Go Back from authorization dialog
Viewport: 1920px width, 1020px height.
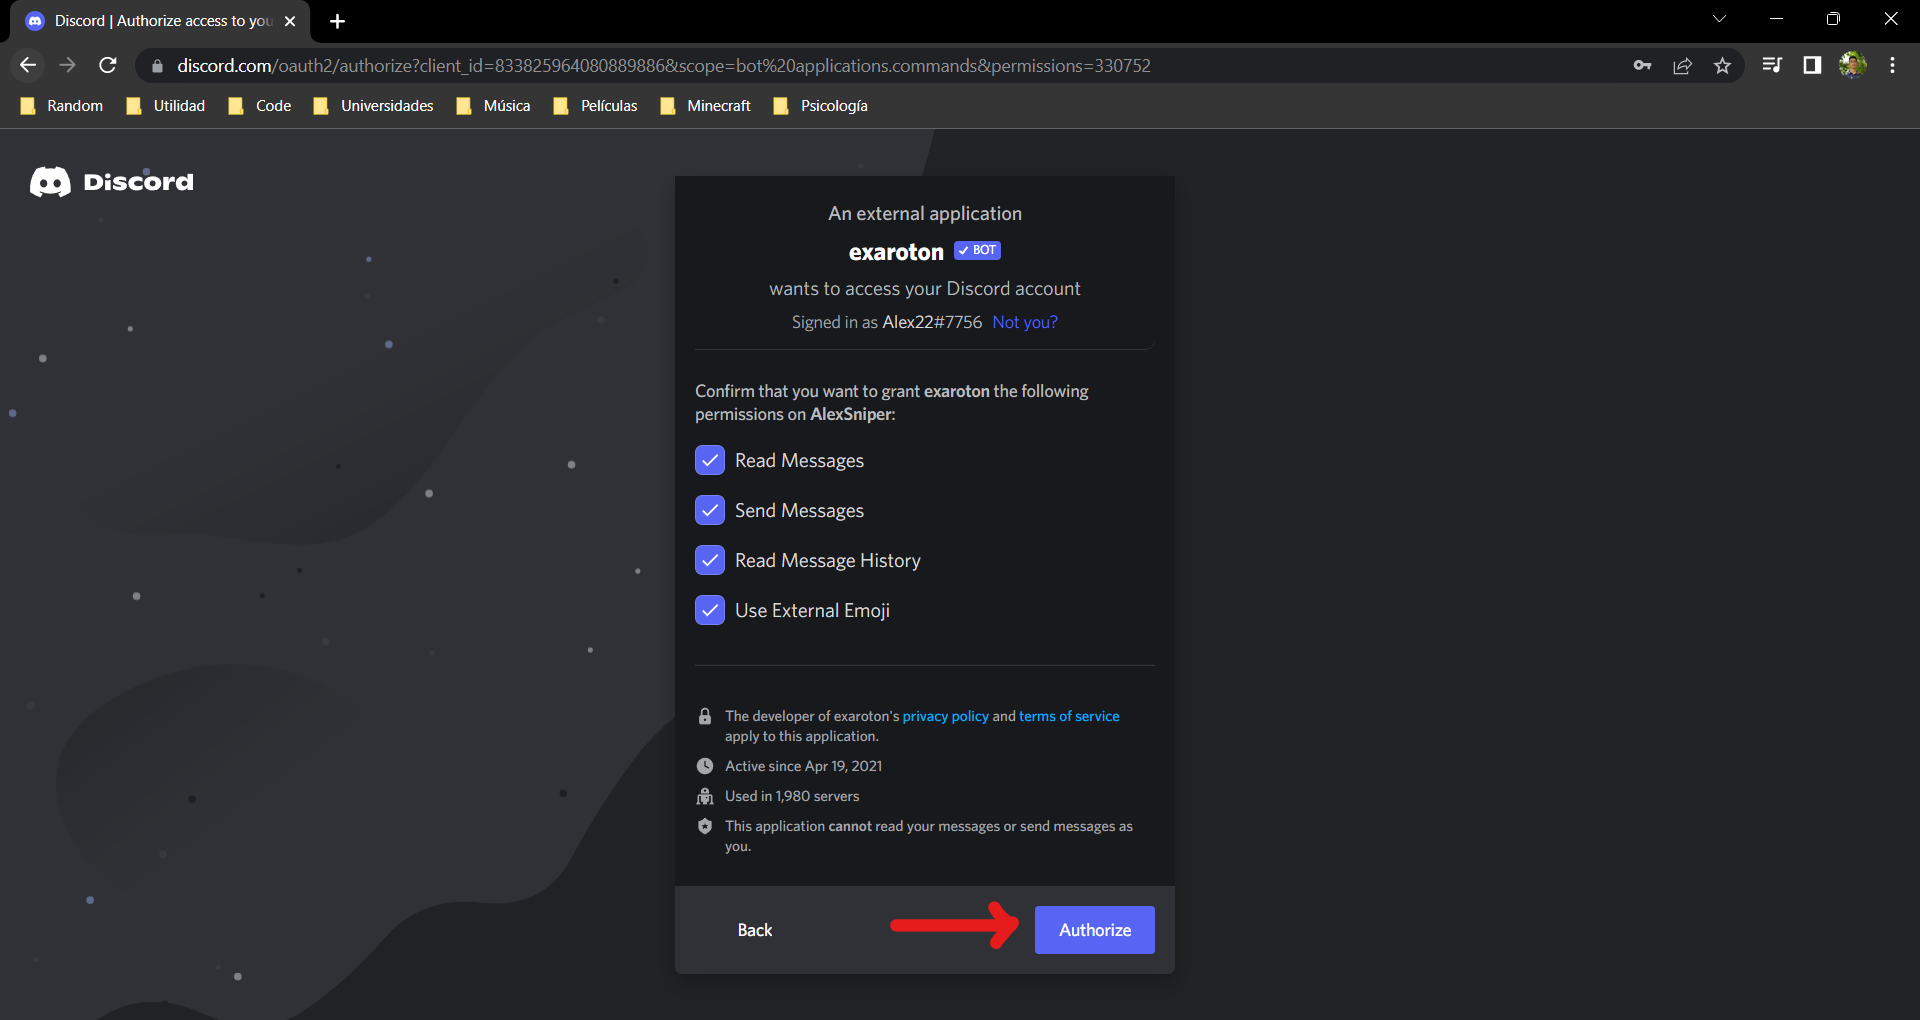tap(755, 930)
